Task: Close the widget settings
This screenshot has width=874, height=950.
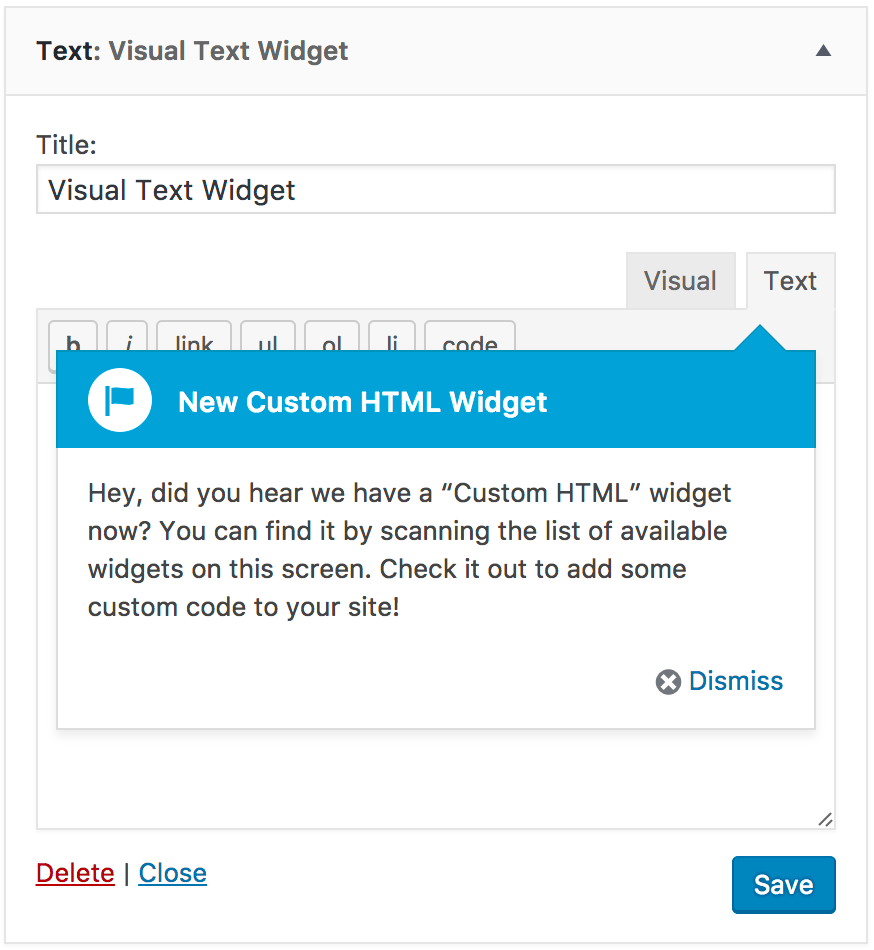Action: 172,872
